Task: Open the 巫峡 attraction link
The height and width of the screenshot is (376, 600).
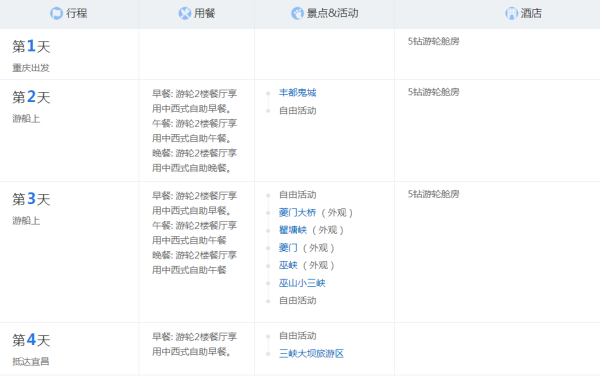Action: coord(288,265)
